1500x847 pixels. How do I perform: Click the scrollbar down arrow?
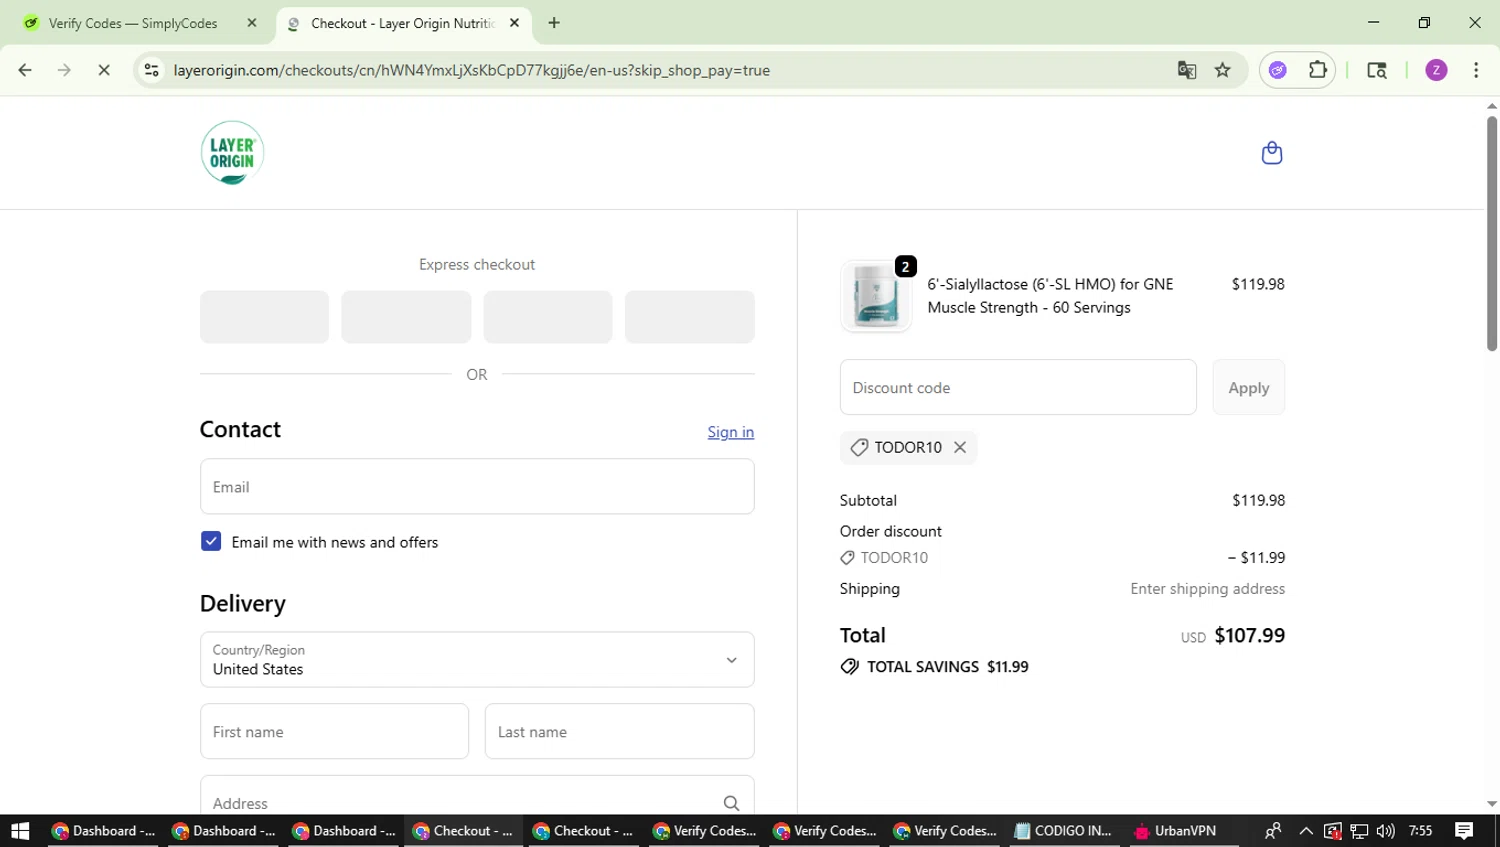(1492, 804)
